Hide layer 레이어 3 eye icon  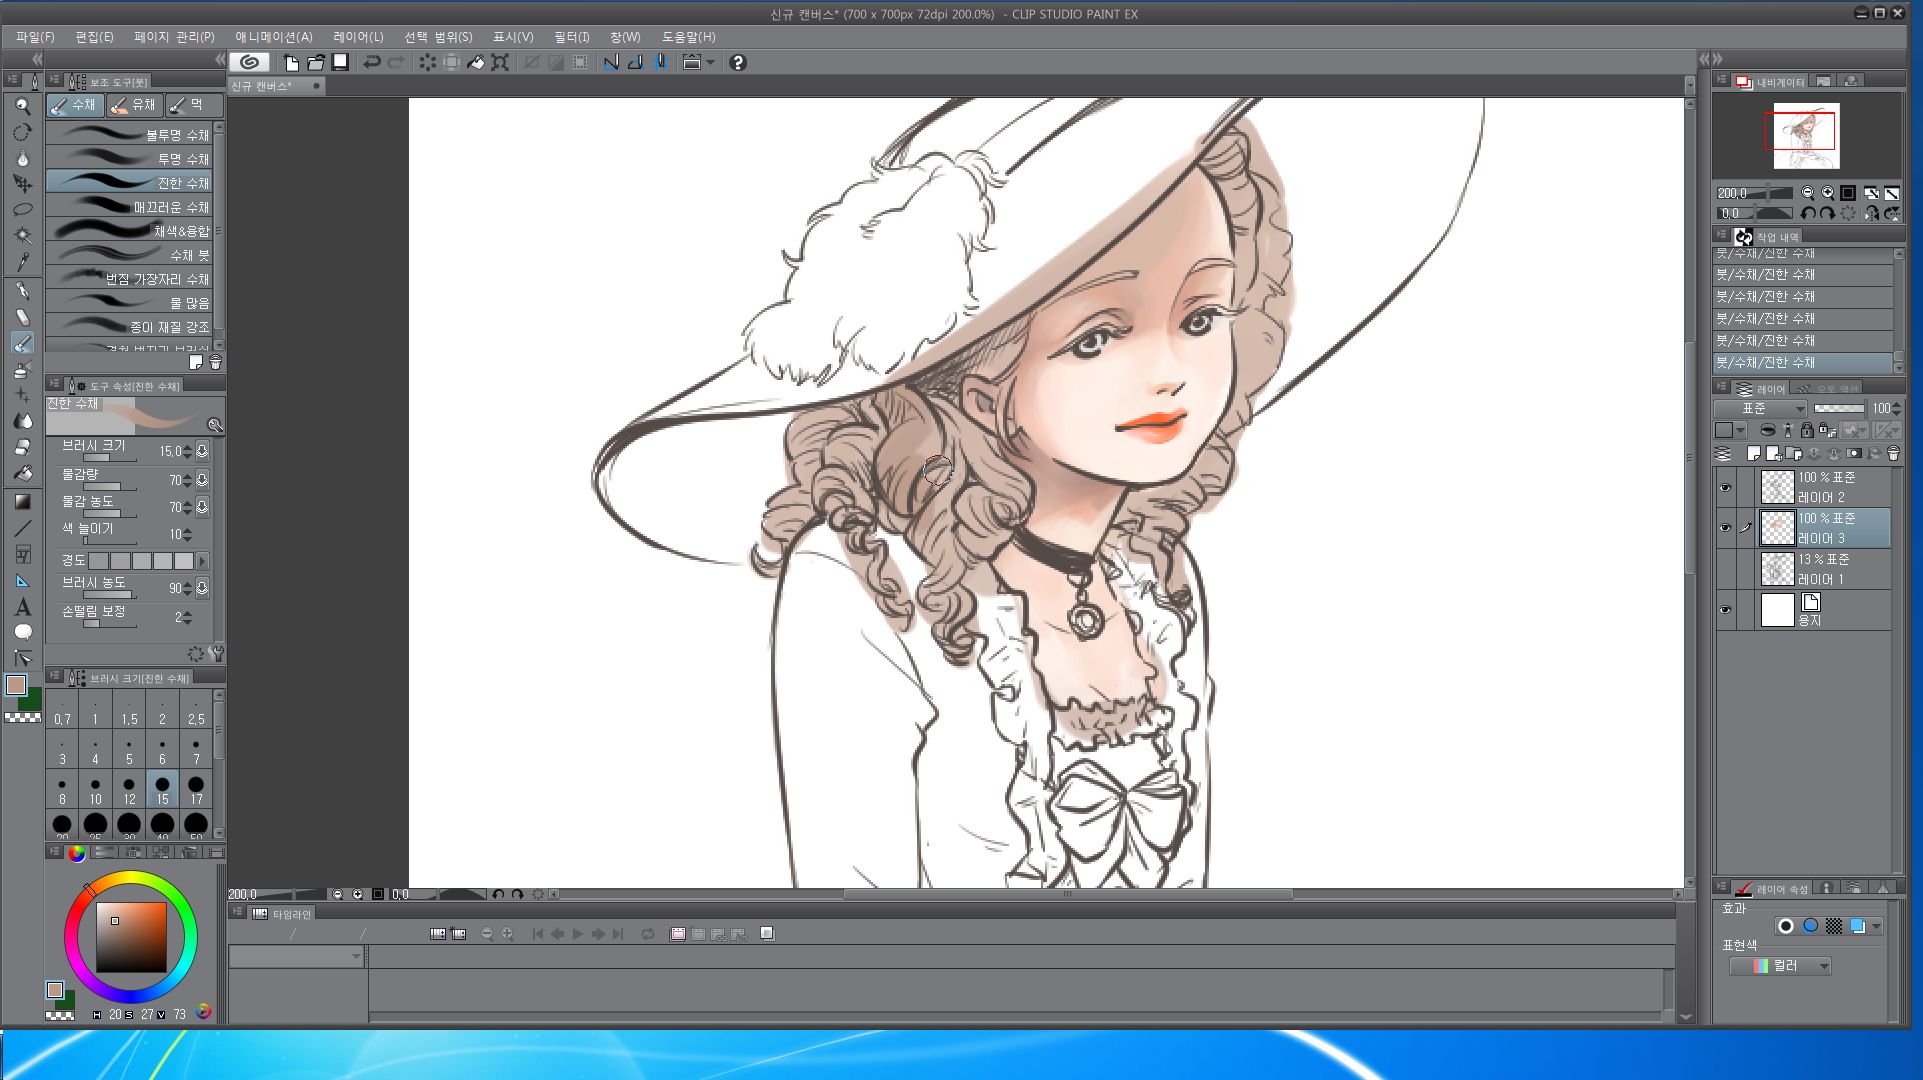1725,528
